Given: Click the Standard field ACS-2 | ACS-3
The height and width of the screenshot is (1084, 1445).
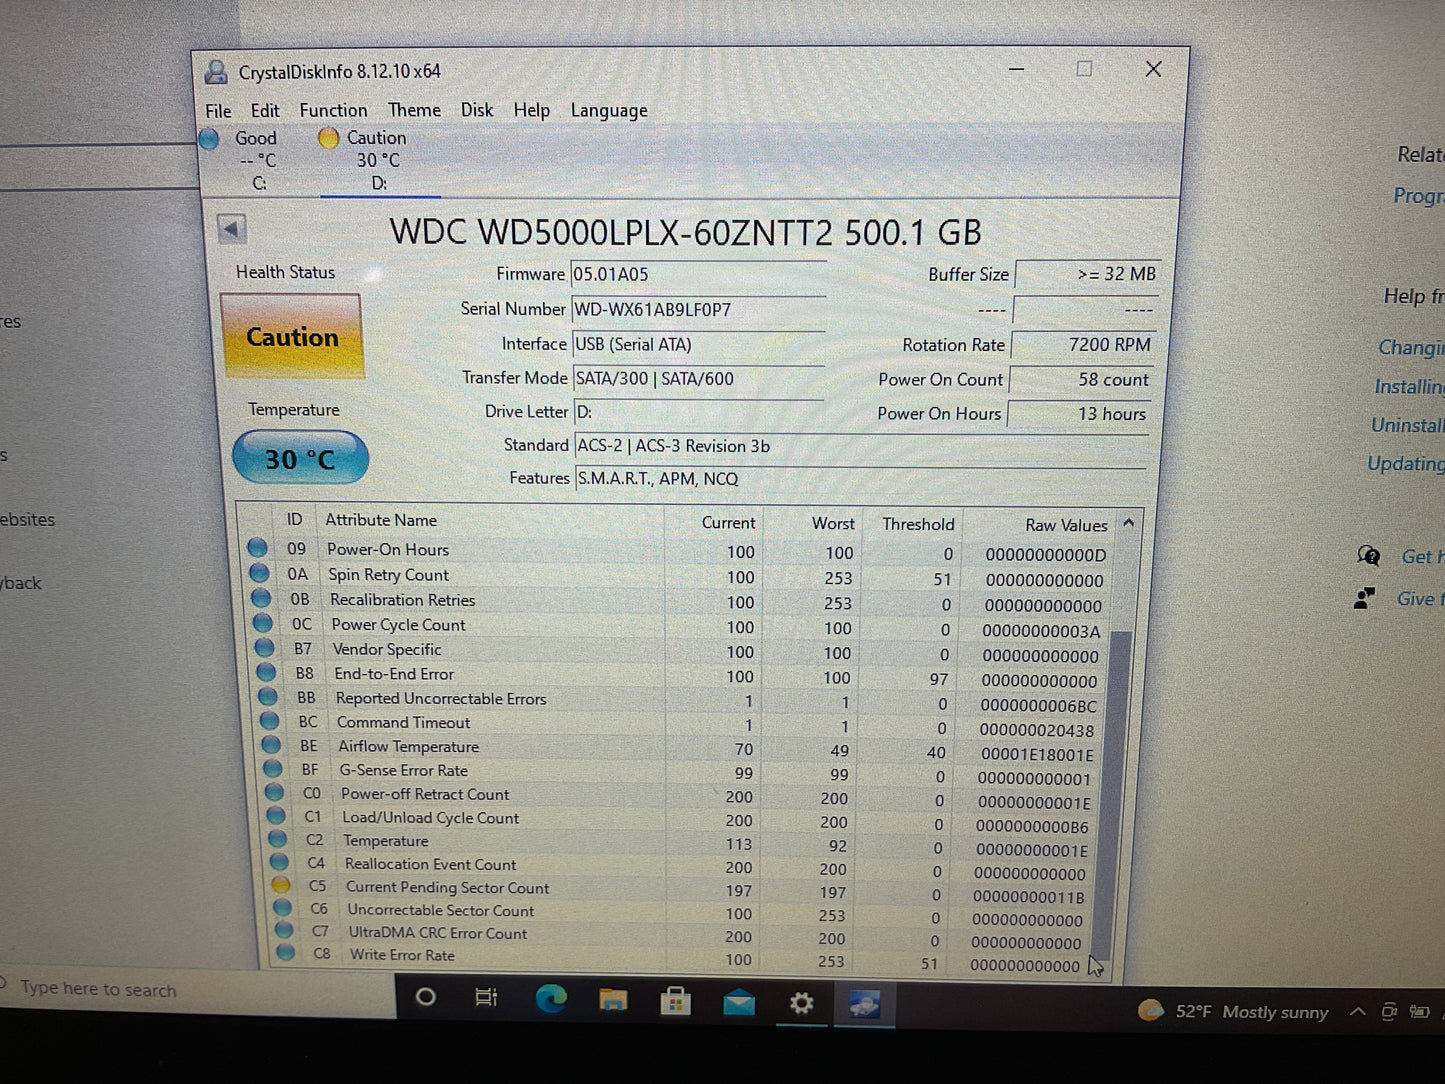Looking at the screenshot, I should click(x=860, y=446).
